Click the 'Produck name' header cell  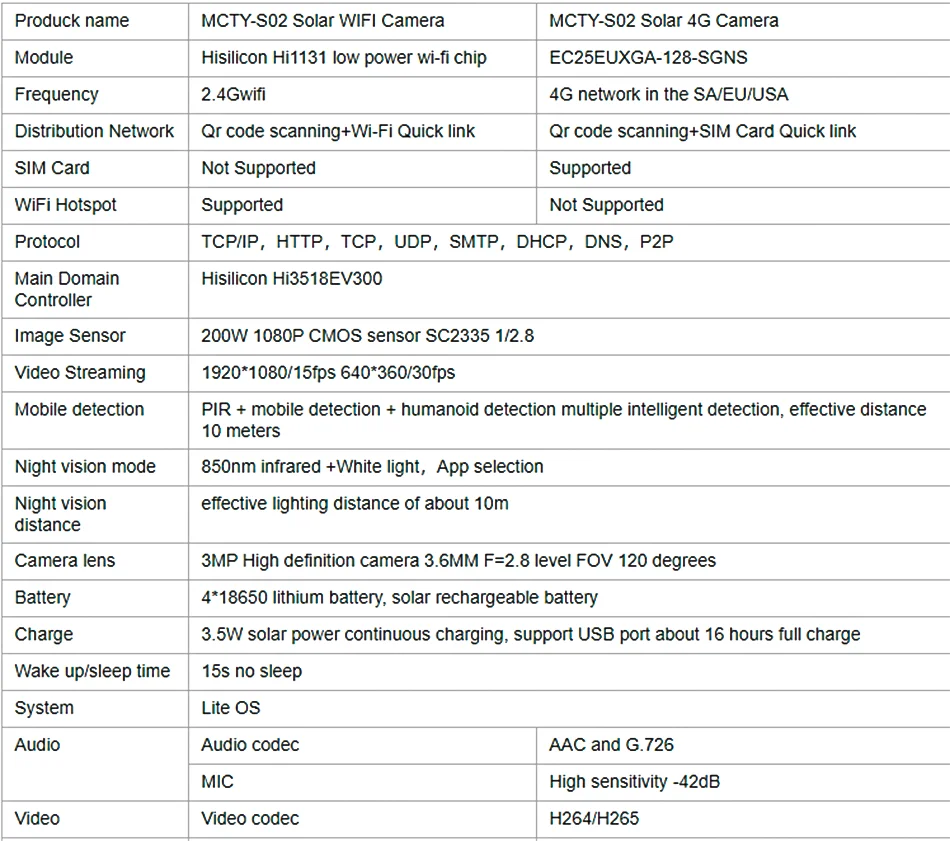[x=95, y=21]
